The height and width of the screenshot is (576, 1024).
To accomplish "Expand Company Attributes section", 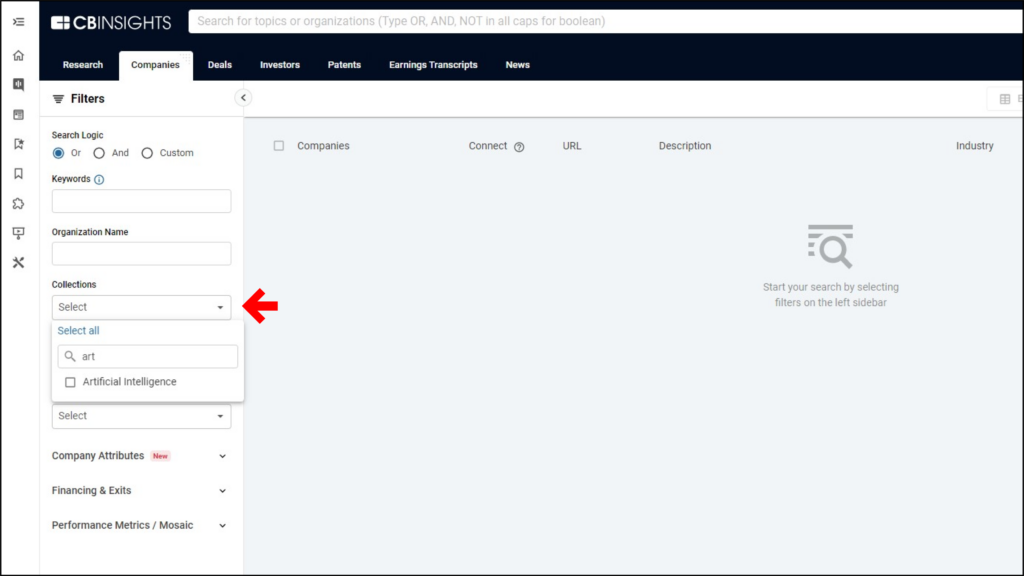I will tap(139, 456).
